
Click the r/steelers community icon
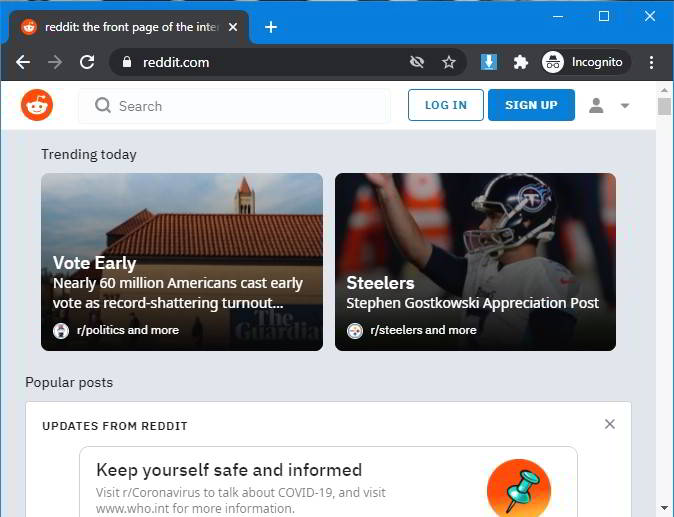pos(355,330)
